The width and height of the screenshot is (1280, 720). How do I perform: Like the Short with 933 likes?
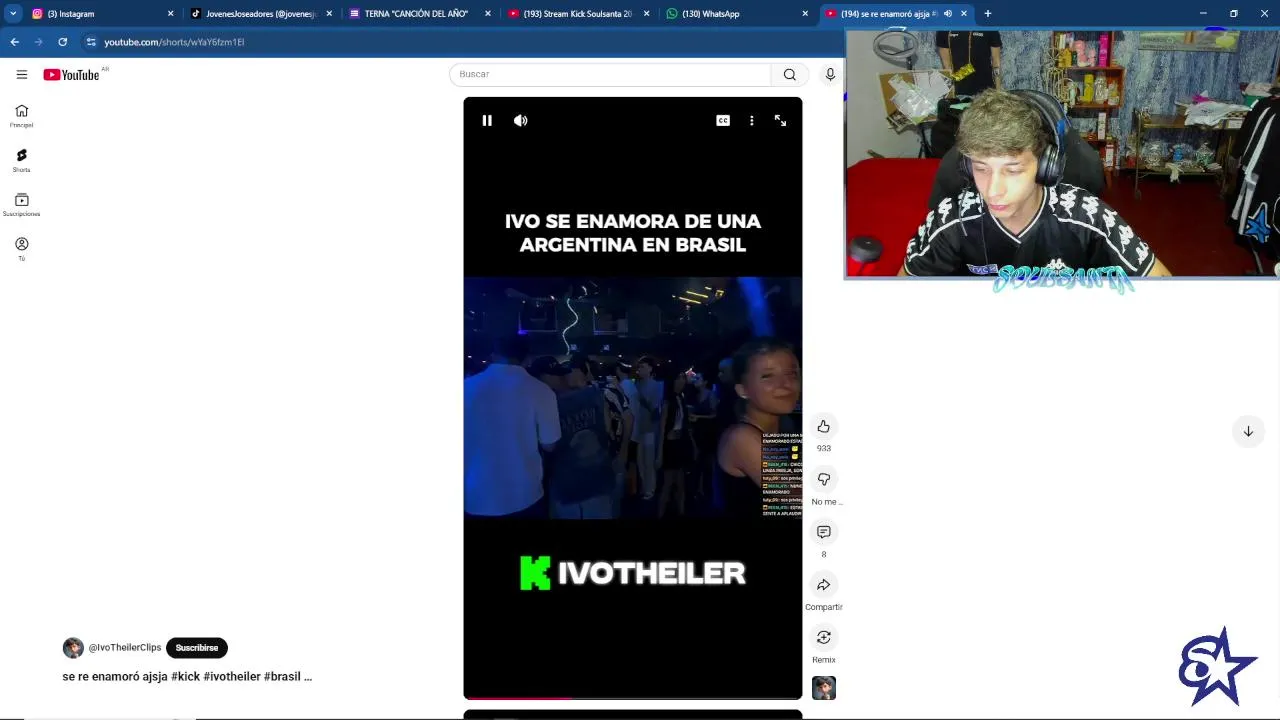[x=824, y=427]
